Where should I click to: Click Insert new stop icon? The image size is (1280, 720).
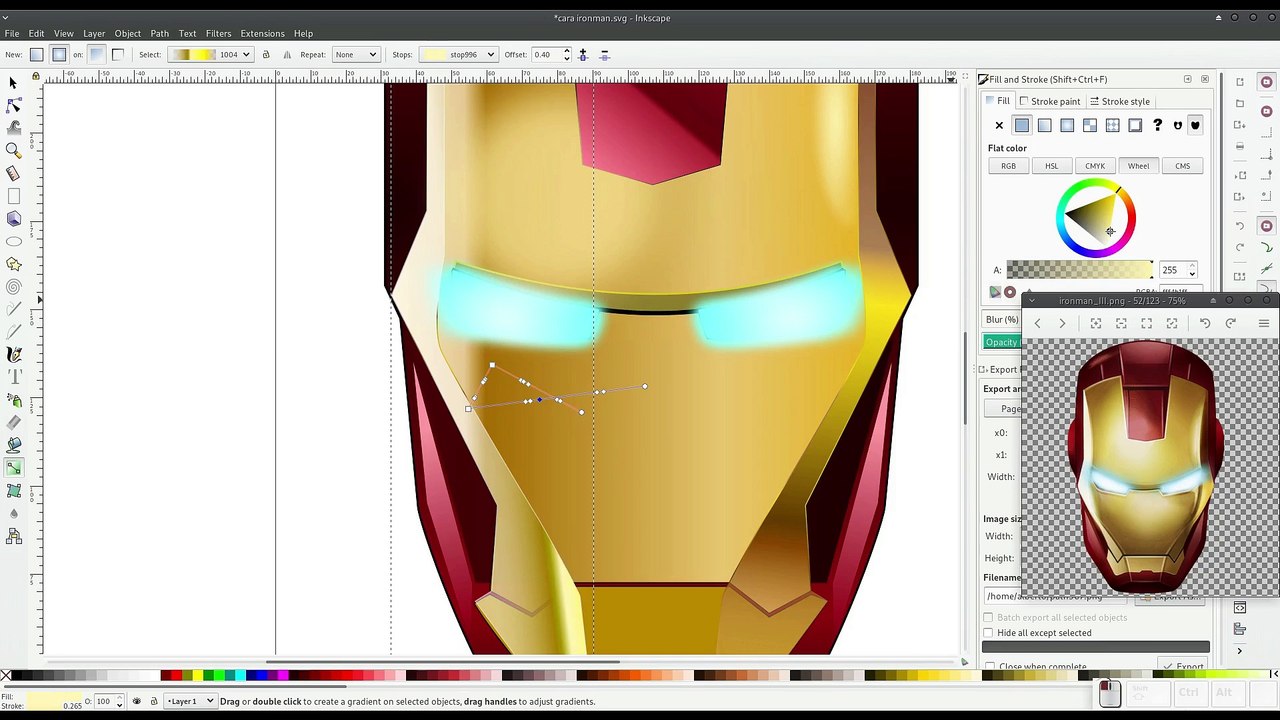click(583, 55)
